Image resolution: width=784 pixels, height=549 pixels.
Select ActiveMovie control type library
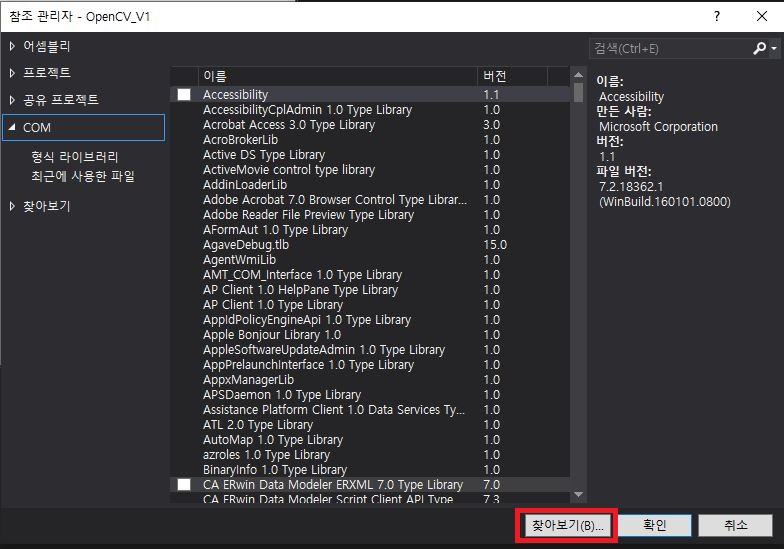pyautogui.click(x=370, y=170)
